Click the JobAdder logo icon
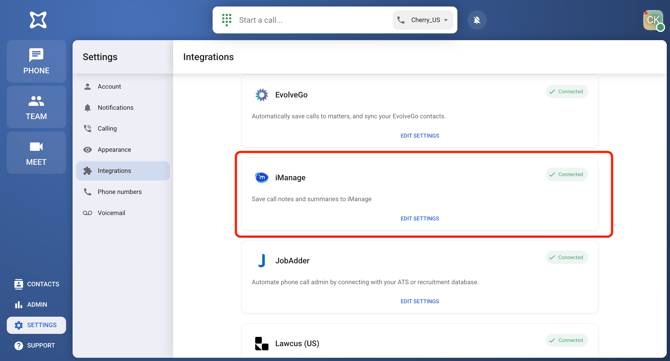Viewport: 670px width, 361px height. coord(262,260)
